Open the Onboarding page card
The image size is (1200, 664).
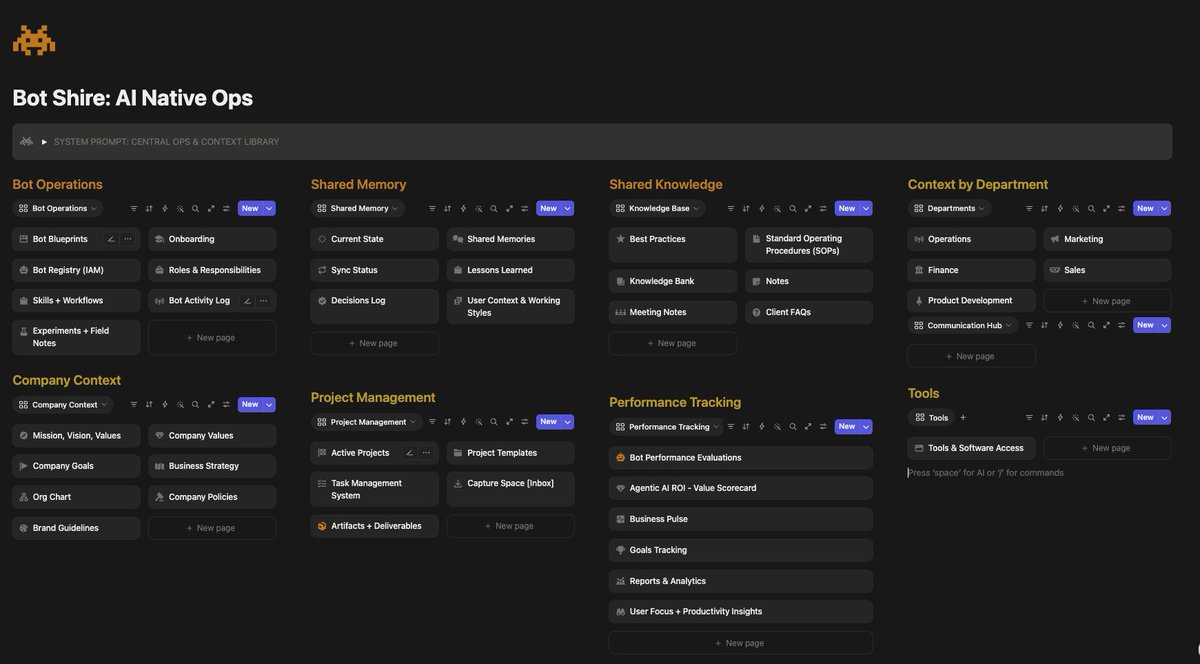coord(212,239)
